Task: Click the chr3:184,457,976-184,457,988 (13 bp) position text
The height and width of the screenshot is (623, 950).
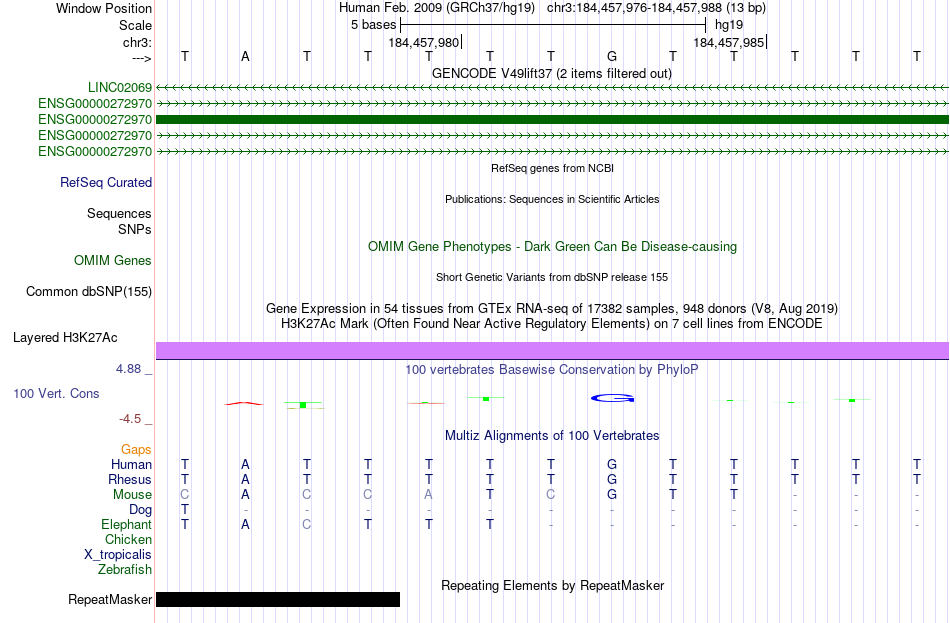Action: [x=656, y=8]
